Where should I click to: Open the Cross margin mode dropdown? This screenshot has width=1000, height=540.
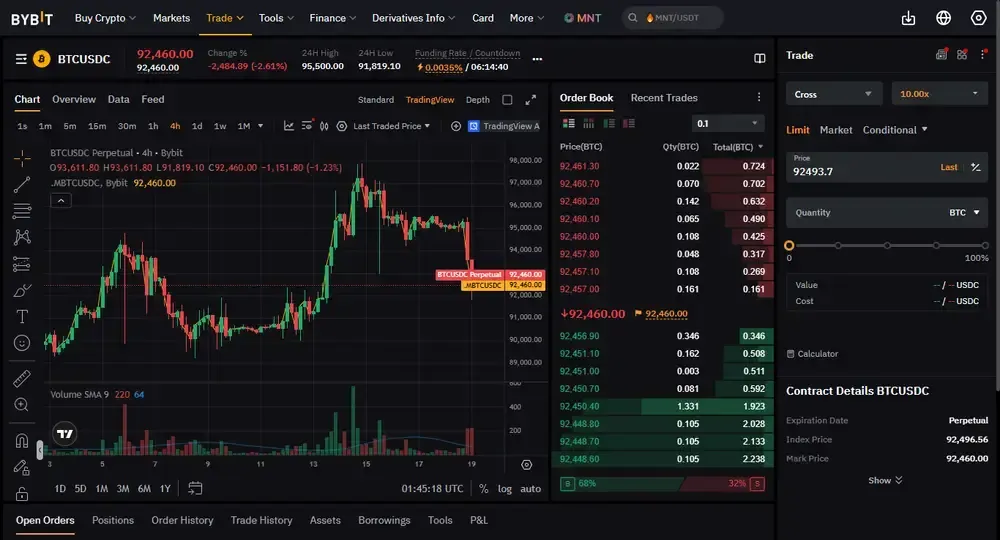[834, 94]
